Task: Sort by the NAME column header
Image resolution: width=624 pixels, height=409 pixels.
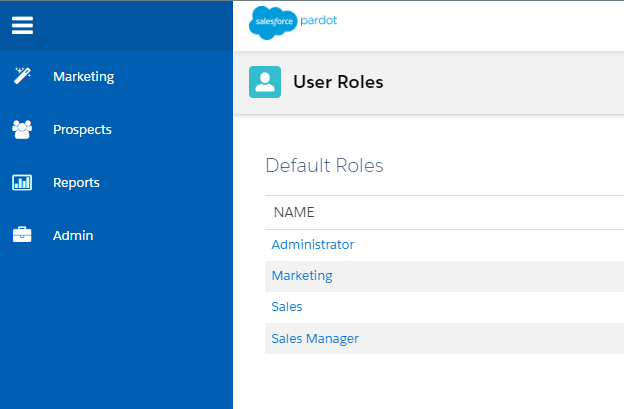Action: pos(294,212)
